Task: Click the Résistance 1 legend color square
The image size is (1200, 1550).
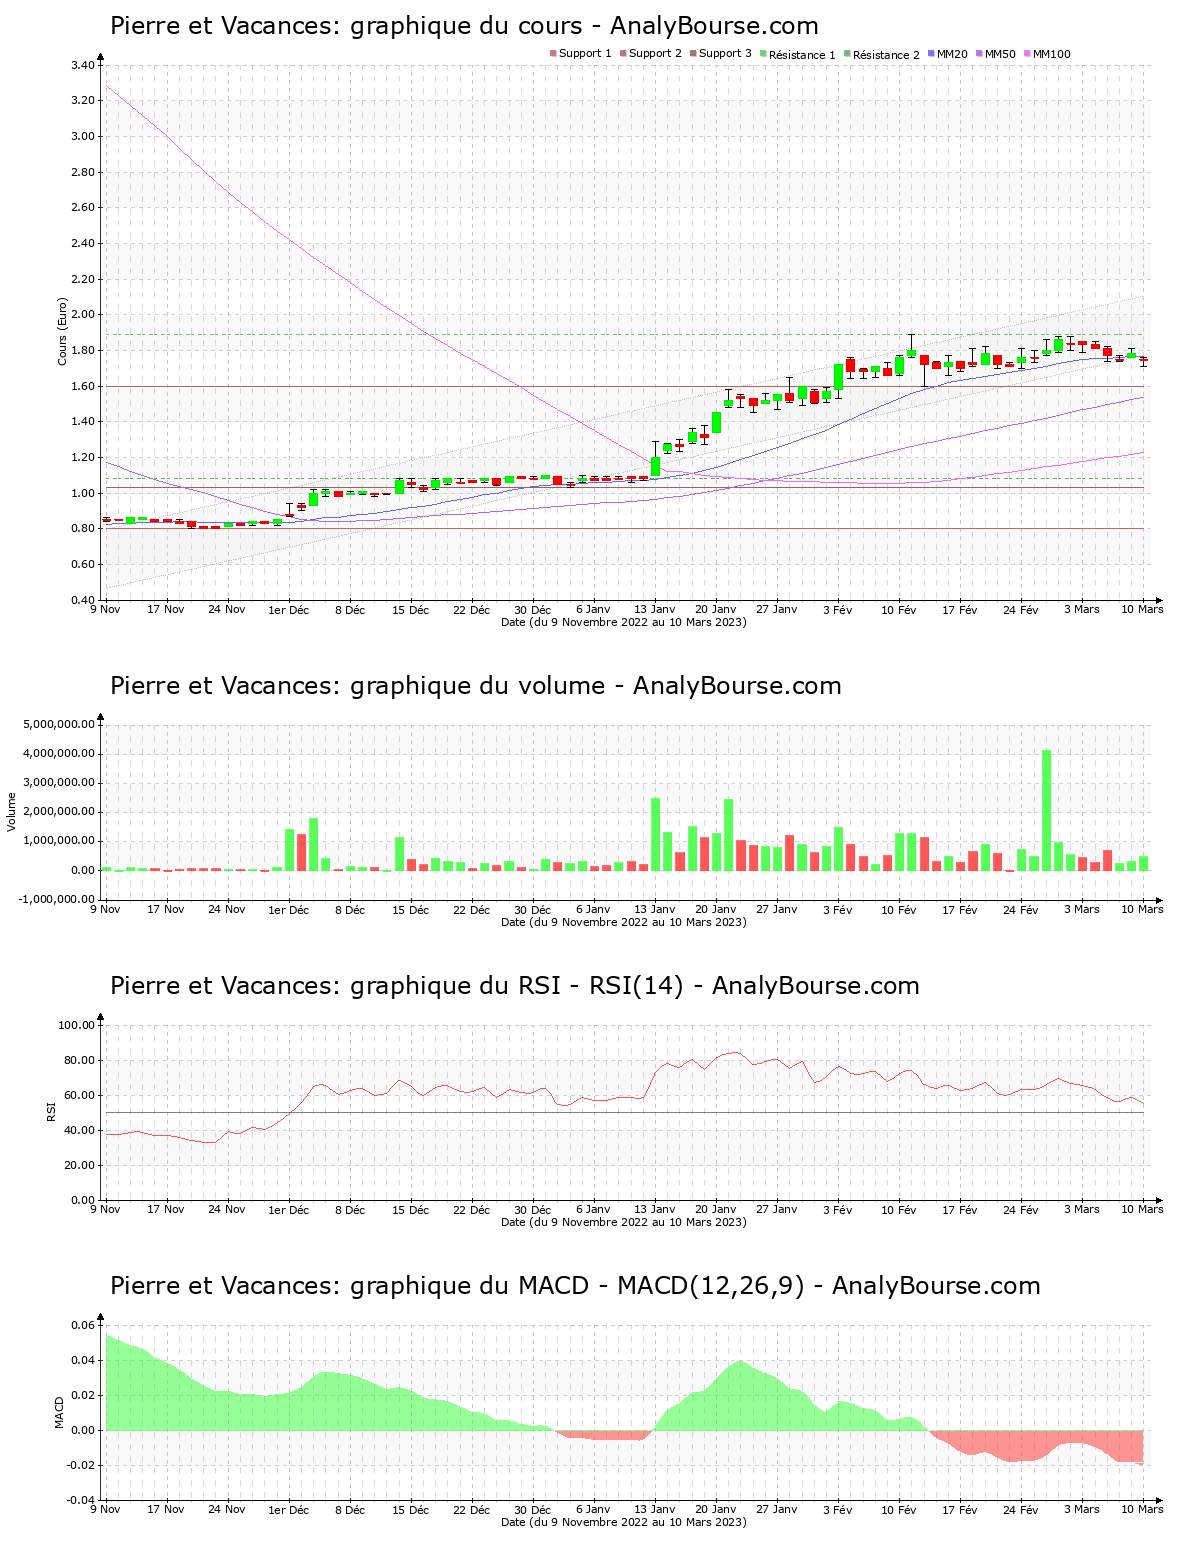Action: pos(763,54)
